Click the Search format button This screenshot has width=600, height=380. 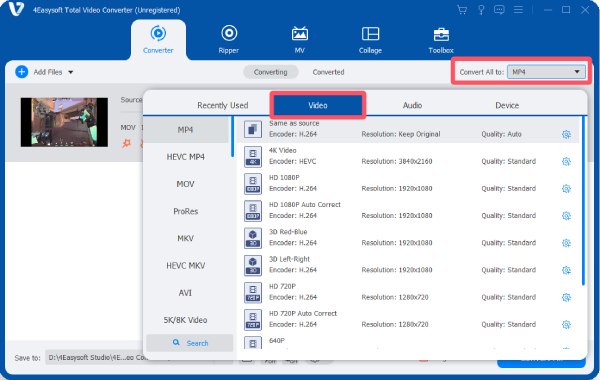190,343
